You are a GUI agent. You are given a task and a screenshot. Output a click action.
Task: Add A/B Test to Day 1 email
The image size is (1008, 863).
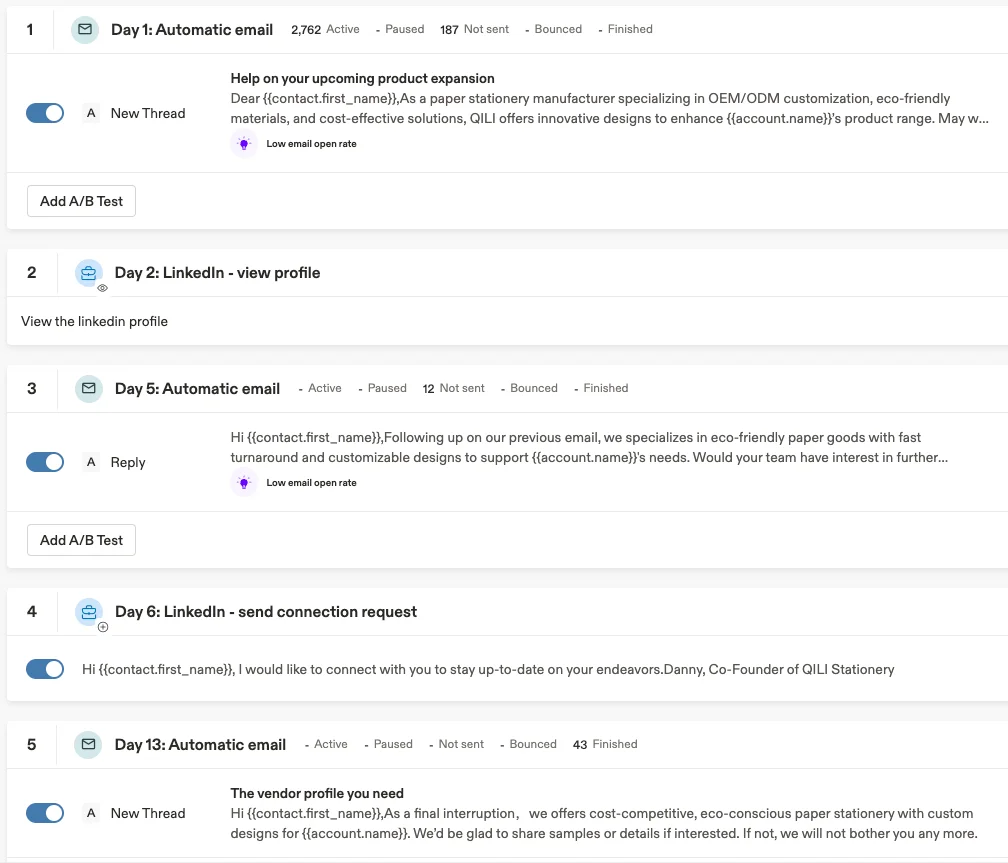coord(81,201)
